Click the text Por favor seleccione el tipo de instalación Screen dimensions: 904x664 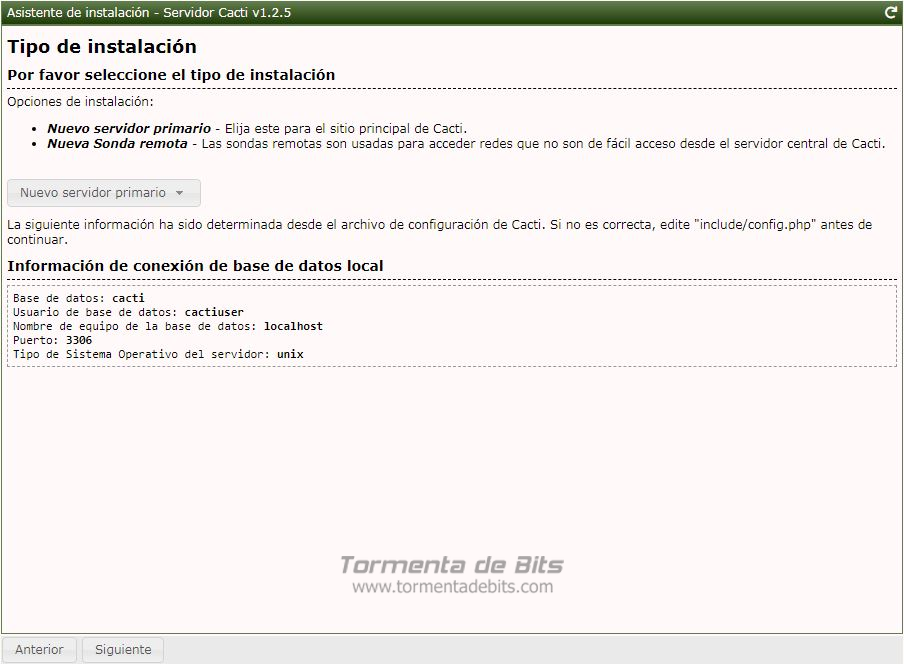[171, 75]
